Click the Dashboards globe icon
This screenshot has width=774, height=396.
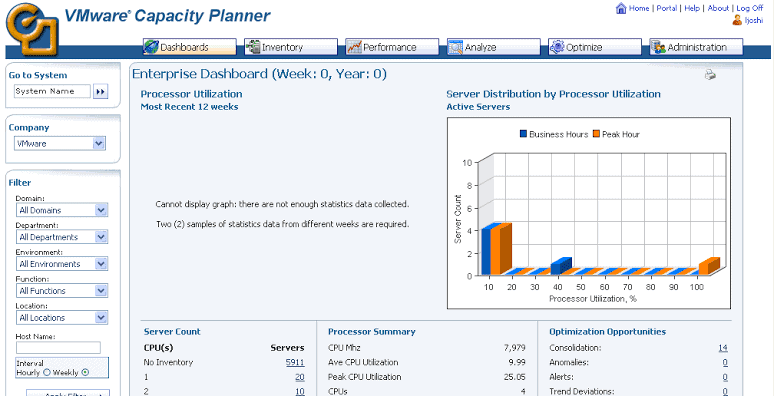[x=152, y=47]
